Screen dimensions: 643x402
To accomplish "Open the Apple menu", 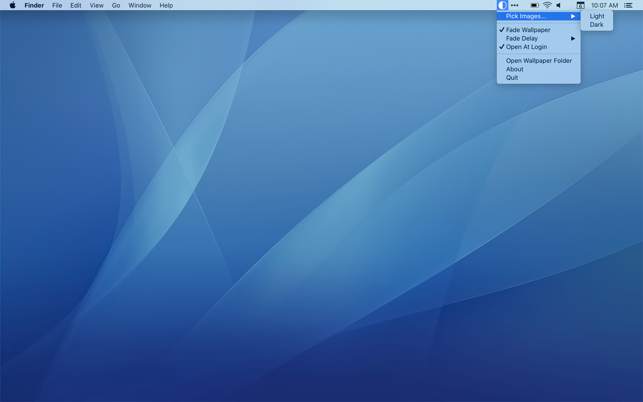I will [x=13, y=5].
